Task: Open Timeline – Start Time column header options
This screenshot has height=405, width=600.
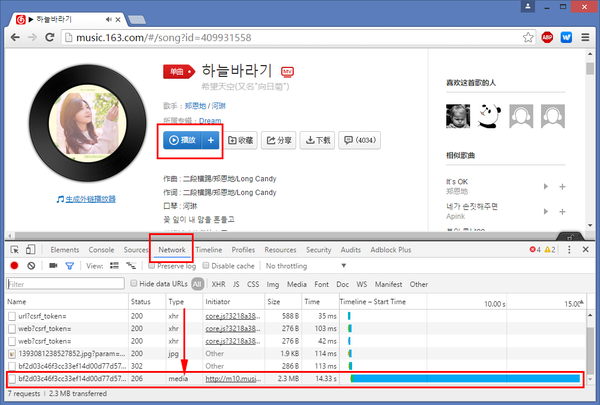Action: point(372,302)
